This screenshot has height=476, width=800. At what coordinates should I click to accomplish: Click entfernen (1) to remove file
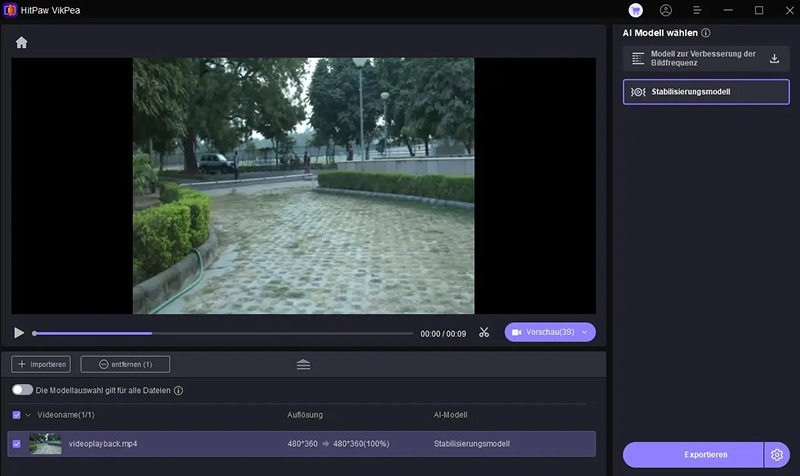point(125,364)
